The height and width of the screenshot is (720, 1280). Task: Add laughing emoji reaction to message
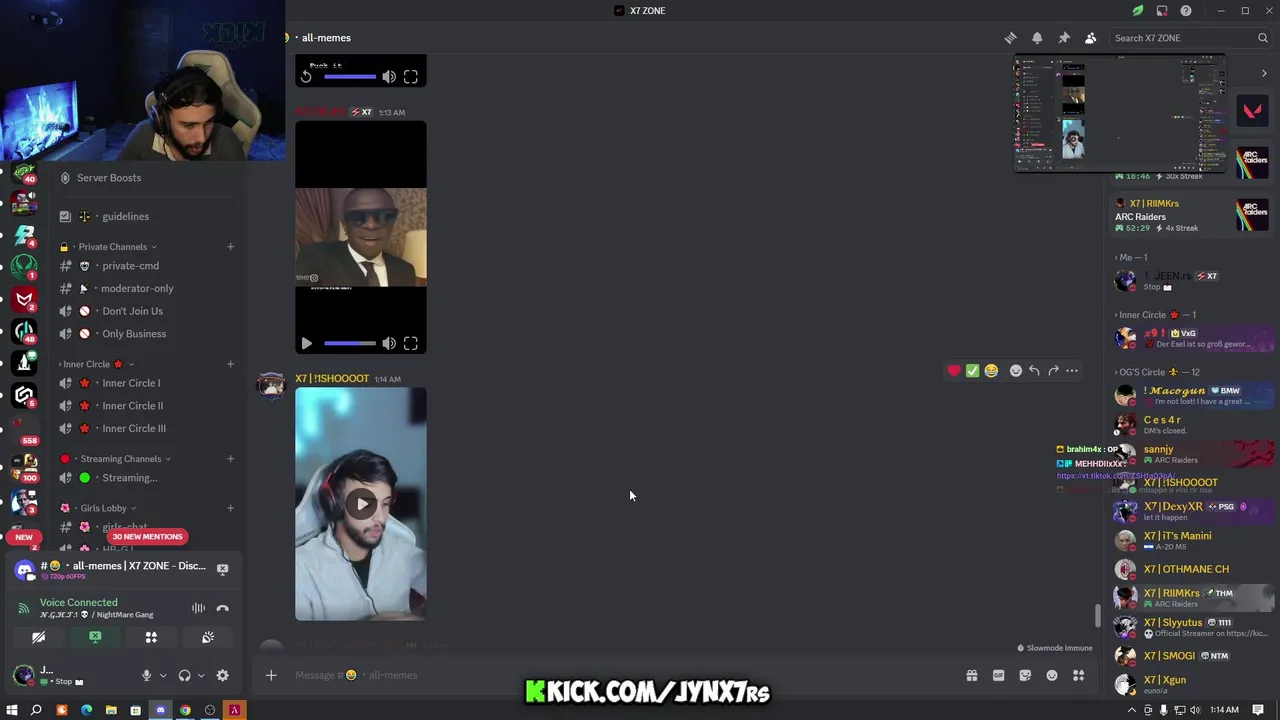point(991,371)
